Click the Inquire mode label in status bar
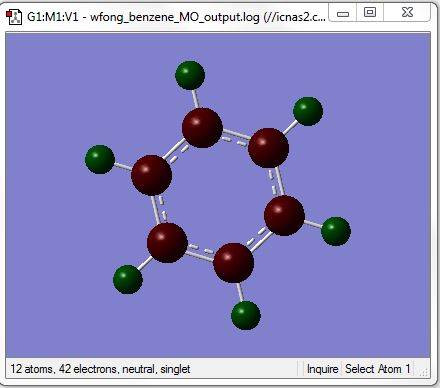The width and height of the screenshot is (440, 388). [322, 369]
